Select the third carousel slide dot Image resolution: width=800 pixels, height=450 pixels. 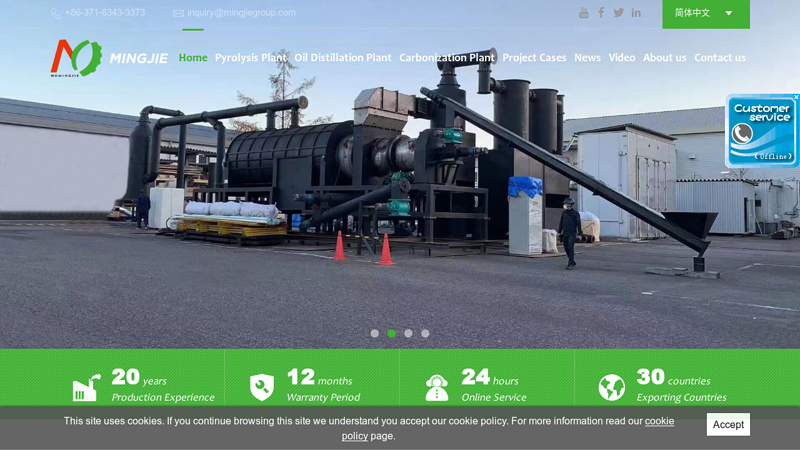coord(408,333)
